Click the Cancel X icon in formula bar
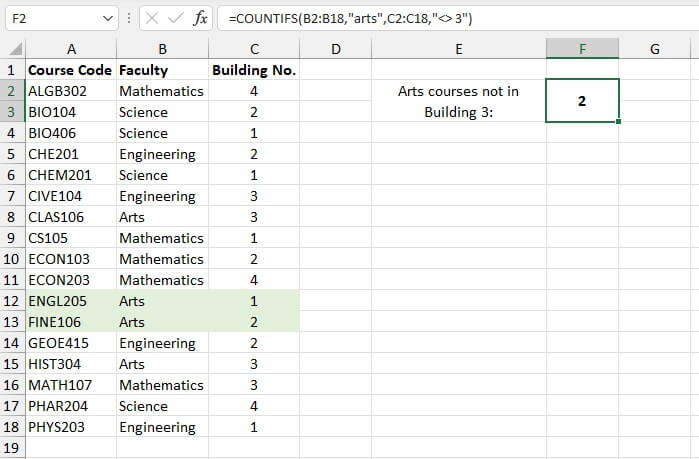 click(153, 19)
